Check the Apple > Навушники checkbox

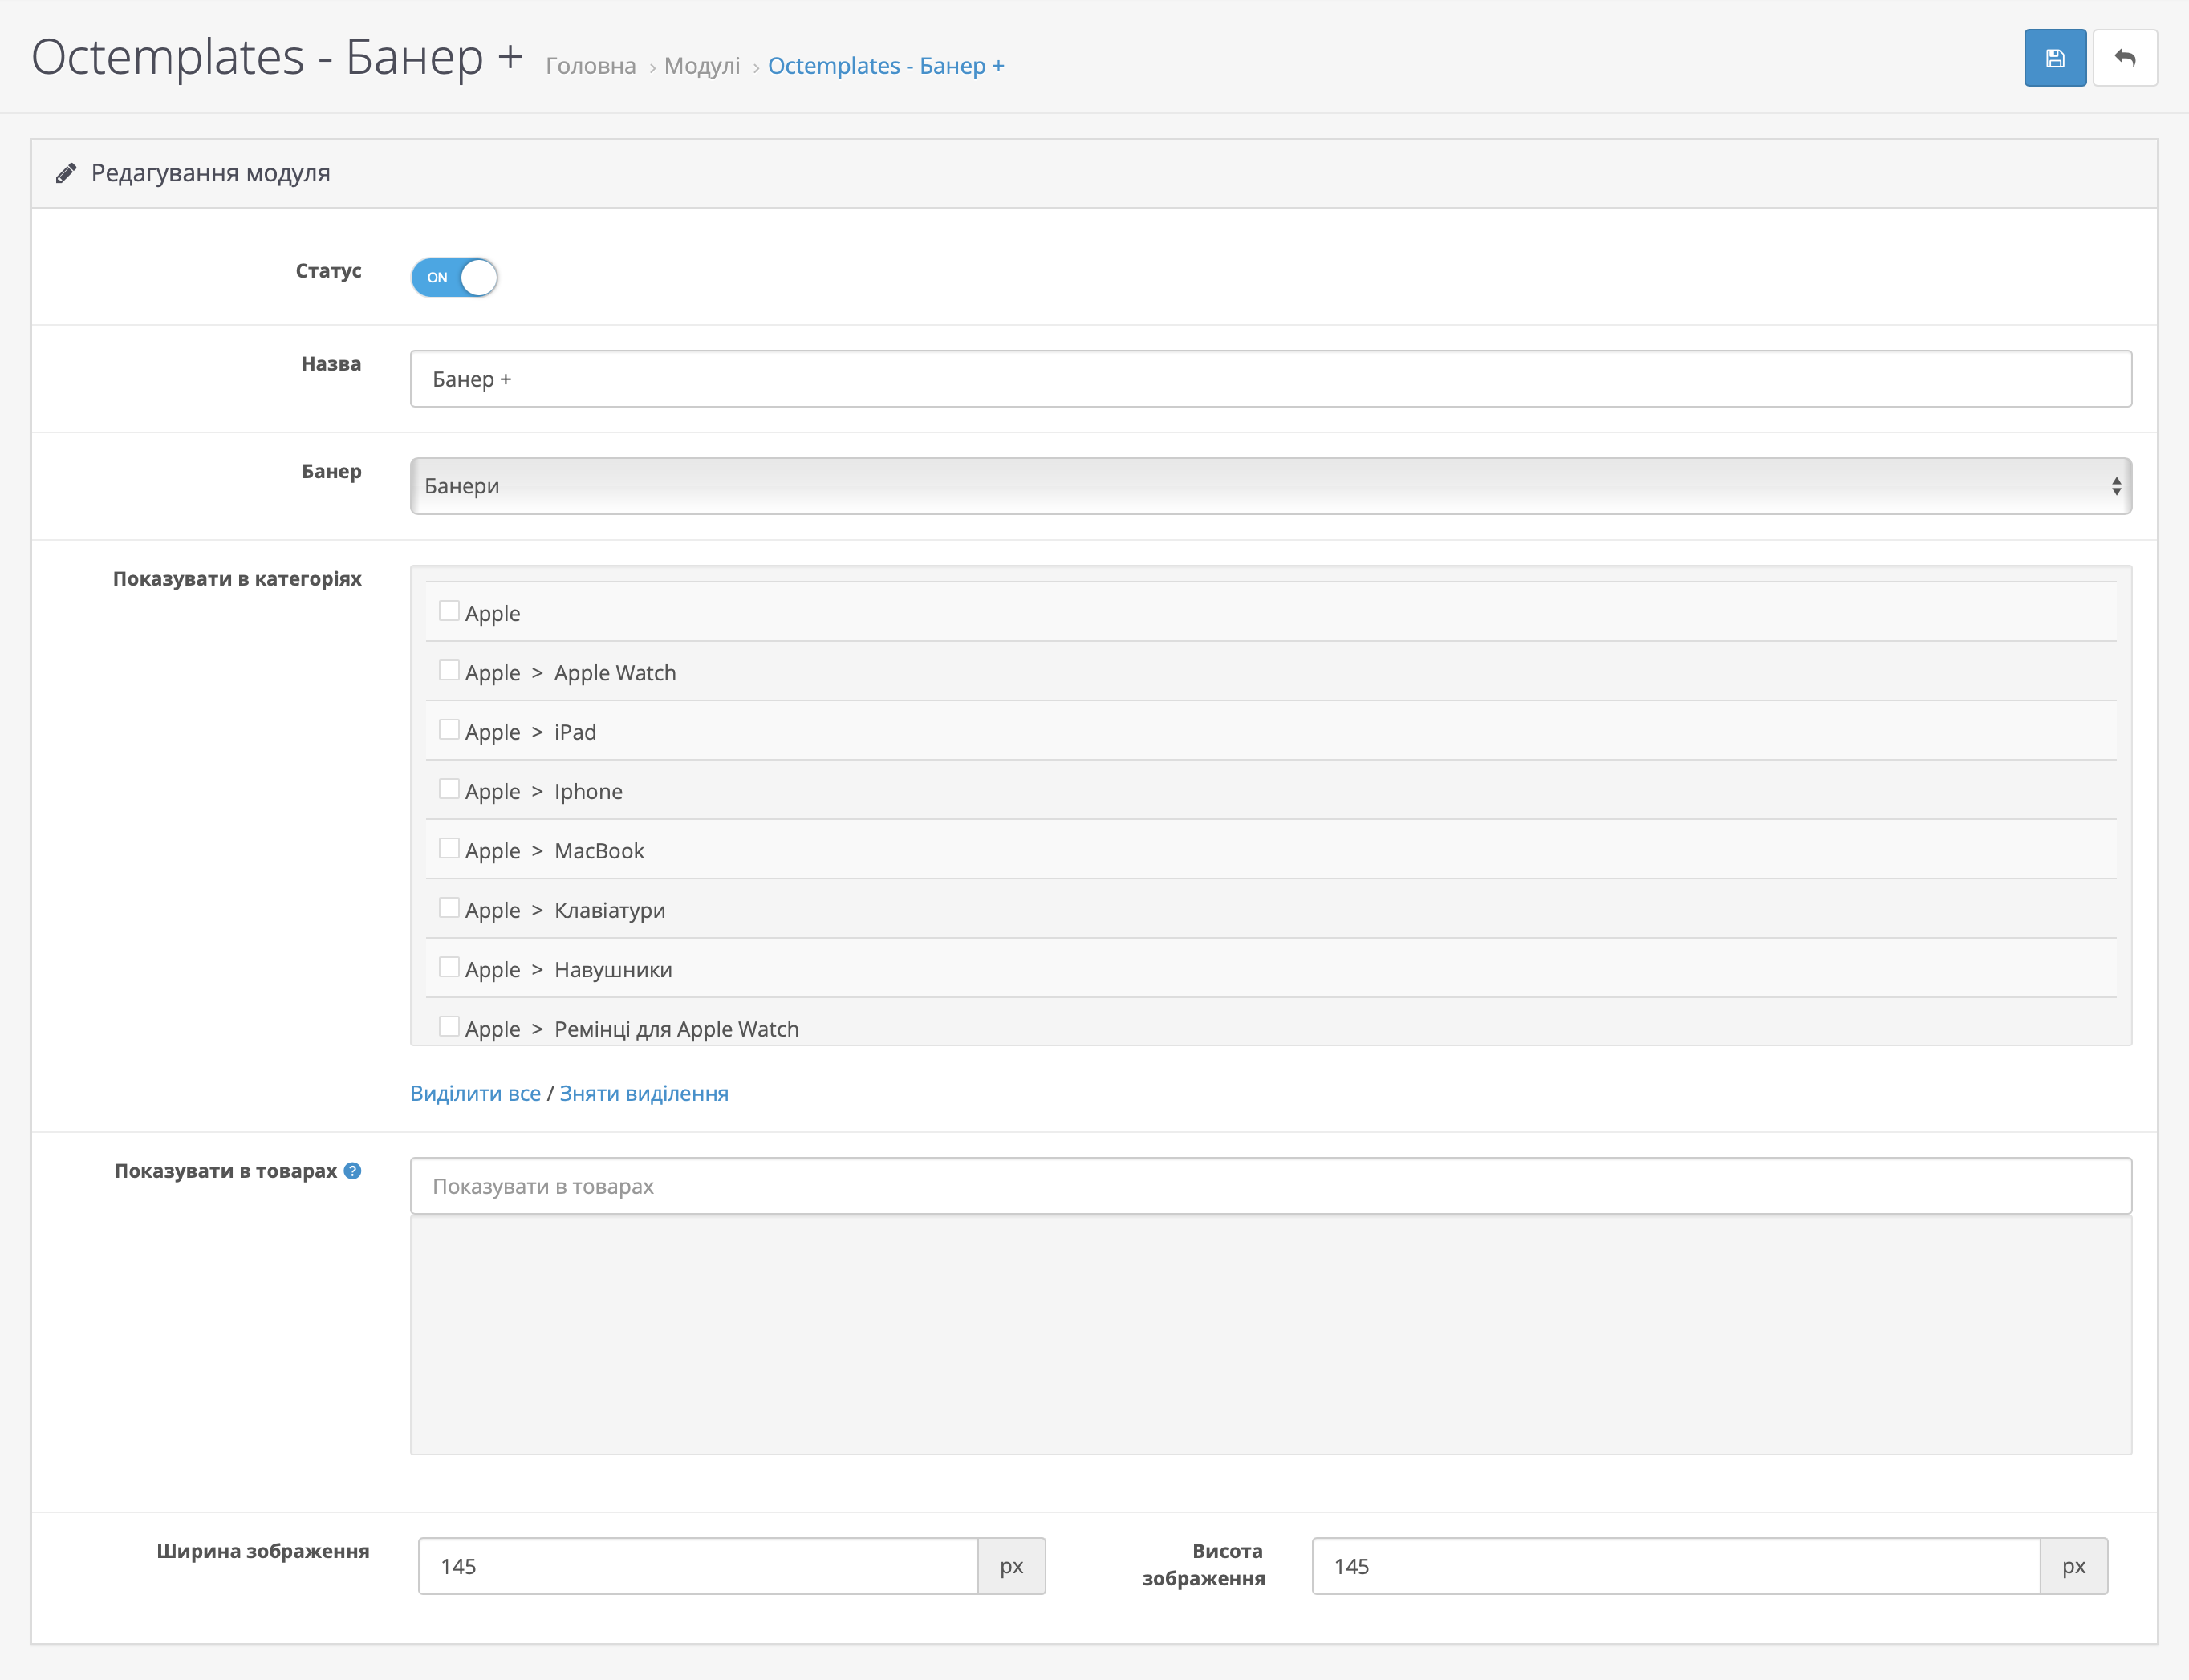tap(449, 967)
